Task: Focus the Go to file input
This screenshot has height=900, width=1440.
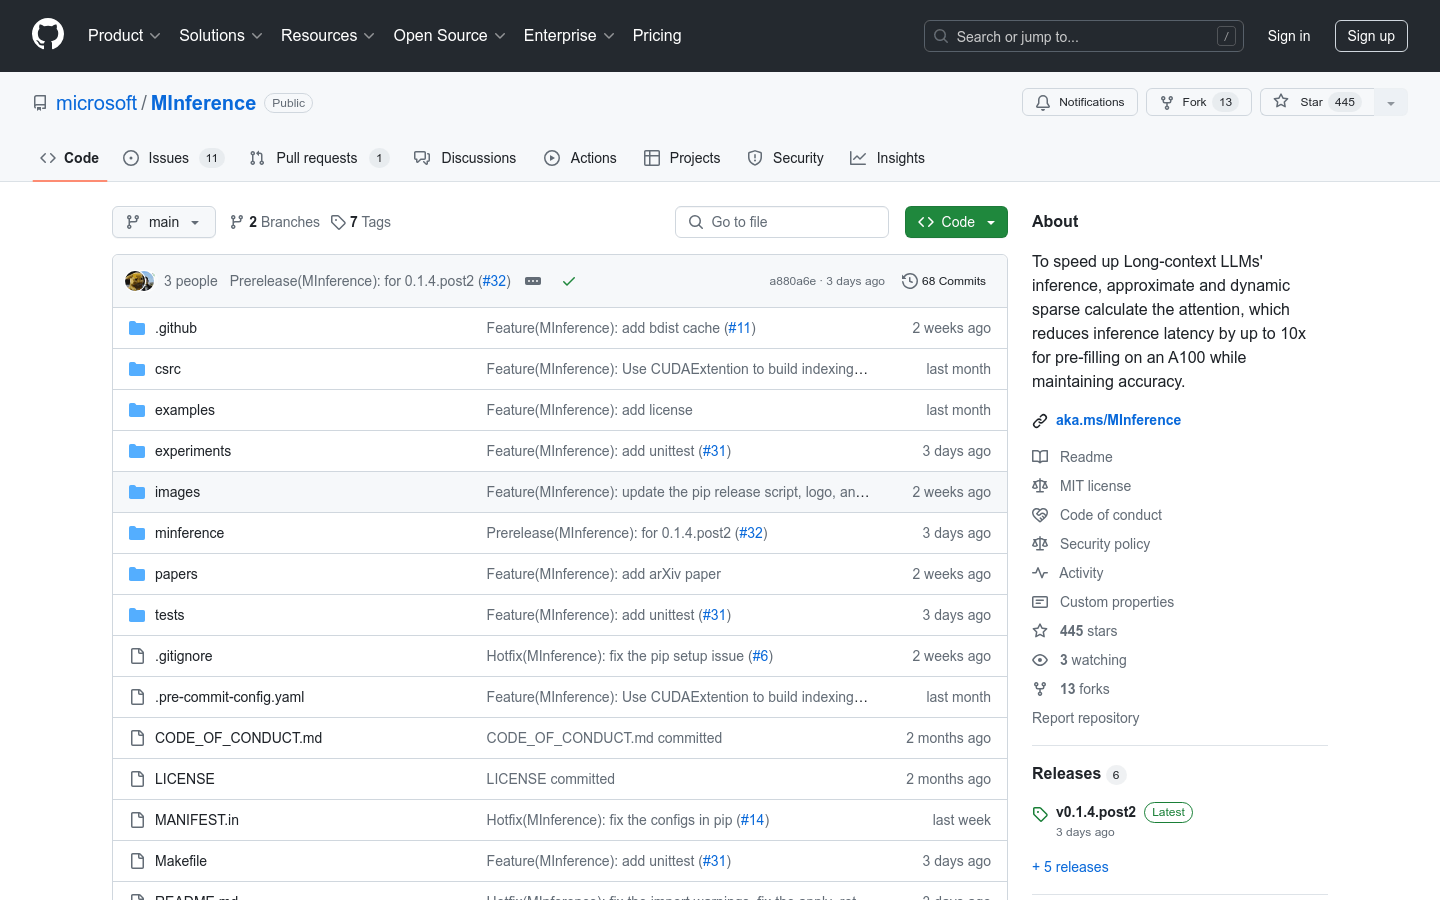Action: tap(782, 222)
